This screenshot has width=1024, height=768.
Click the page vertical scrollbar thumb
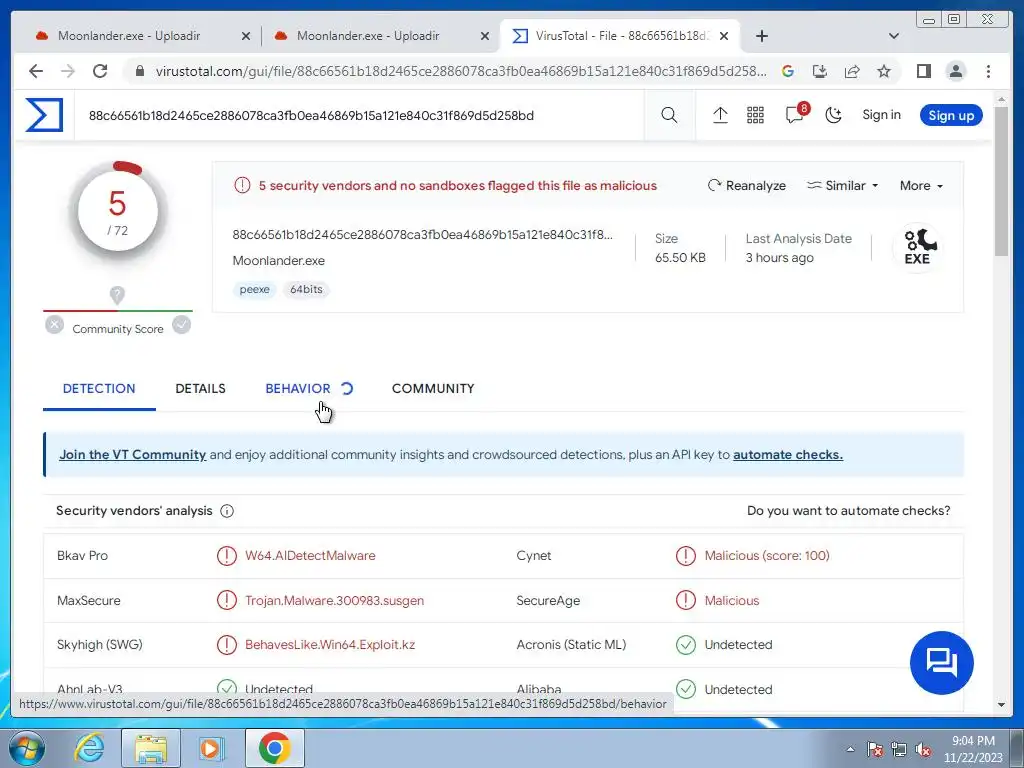[1001, 181]
